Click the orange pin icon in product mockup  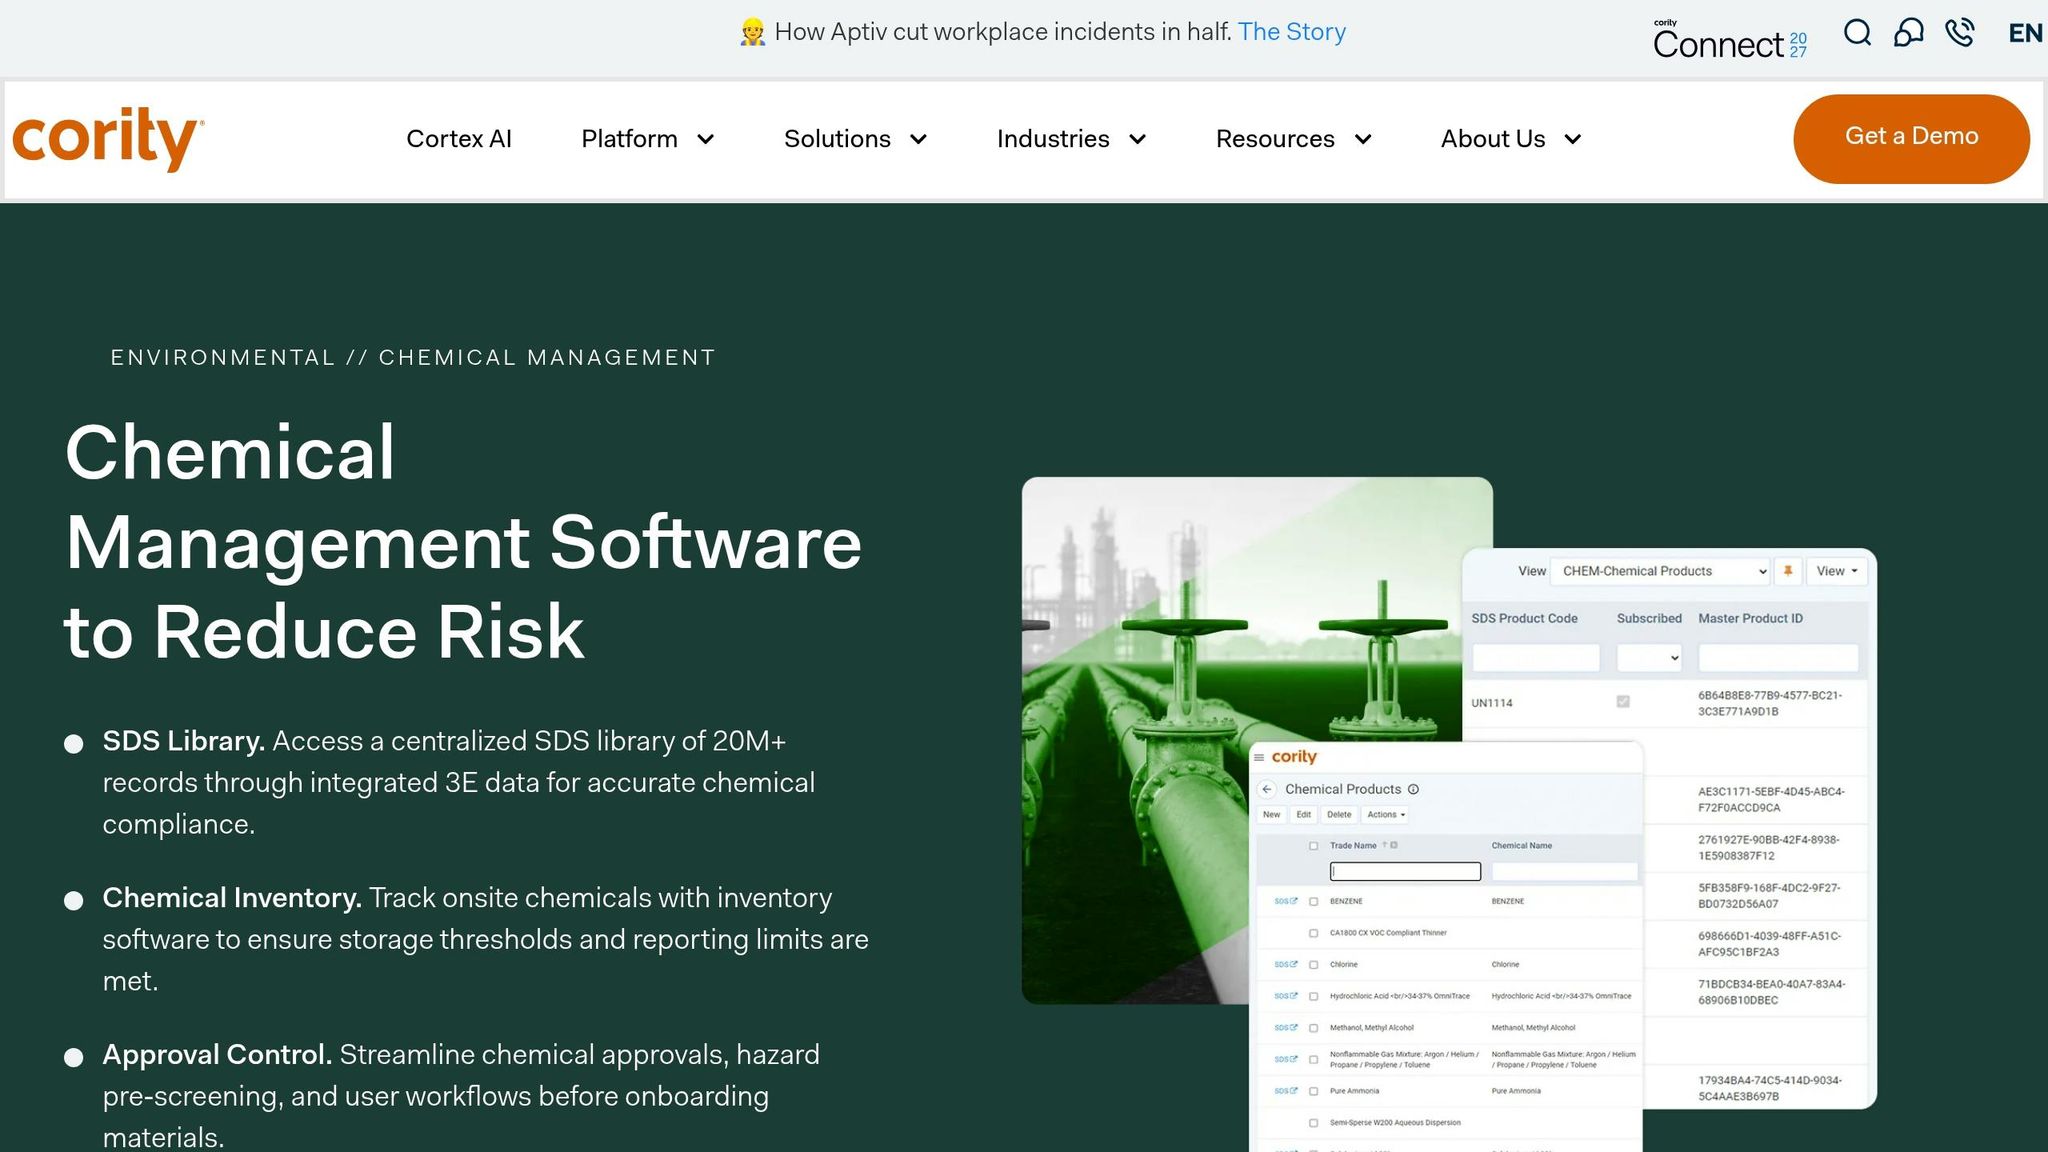tap(1788, 571)
